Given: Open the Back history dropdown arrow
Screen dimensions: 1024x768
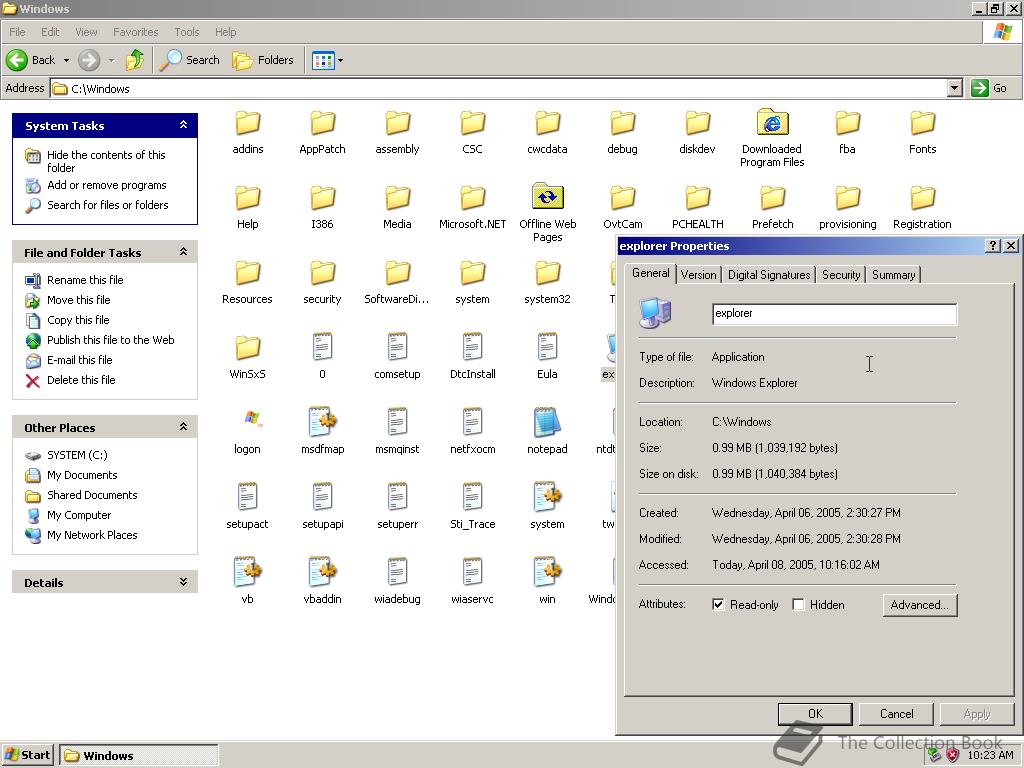Looking at the screenshot, I should pos(66,60).
